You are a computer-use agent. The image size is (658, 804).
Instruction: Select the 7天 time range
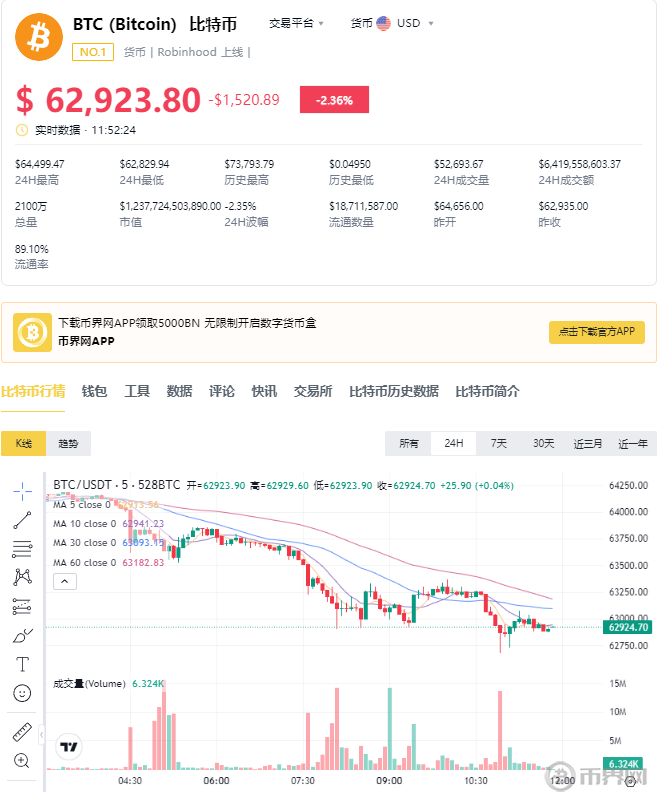[x=498, y=443]
